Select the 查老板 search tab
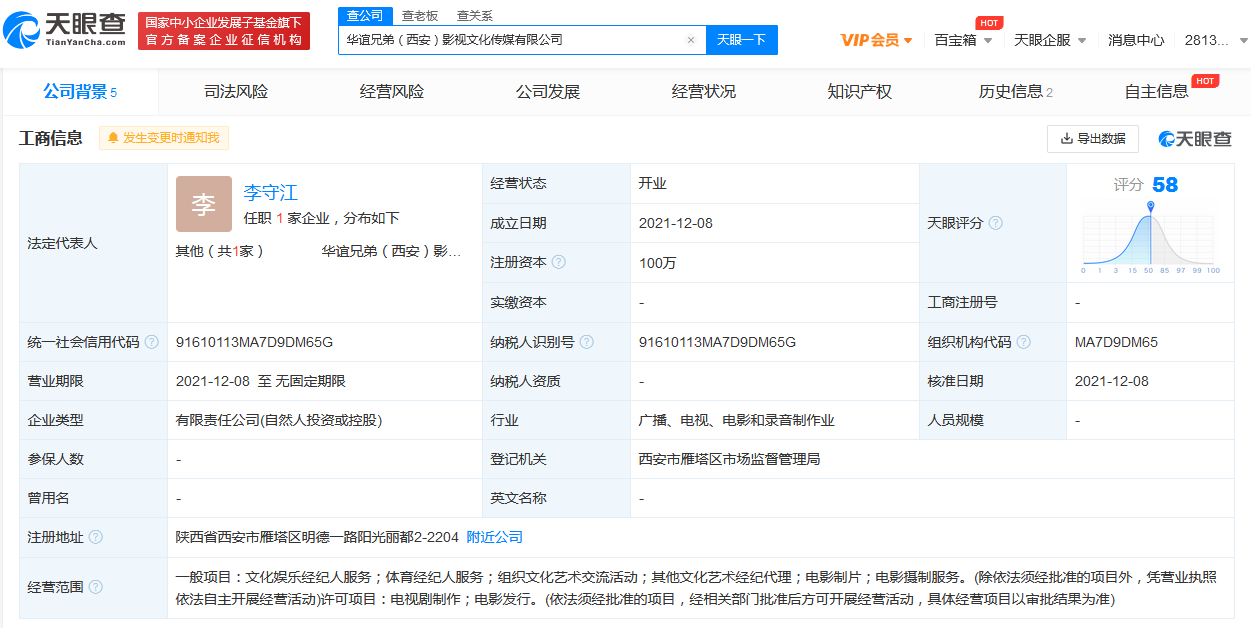Screen dimensions: 1251x628 click(420, 16)
